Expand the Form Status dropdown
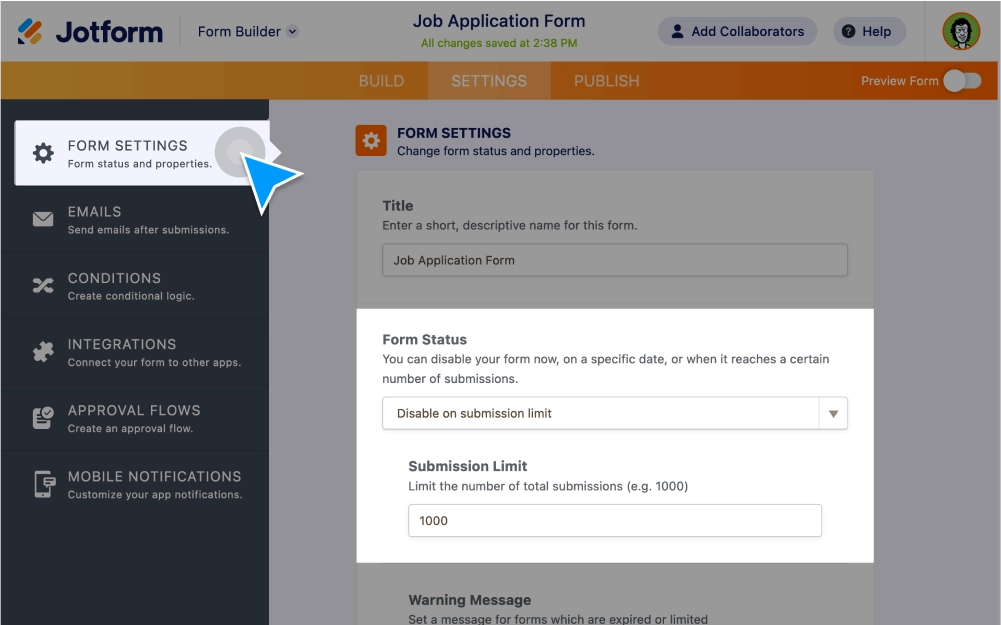The height and width of the screenshot is (625, 1001). pyautogui.click(x=833, y=413)
